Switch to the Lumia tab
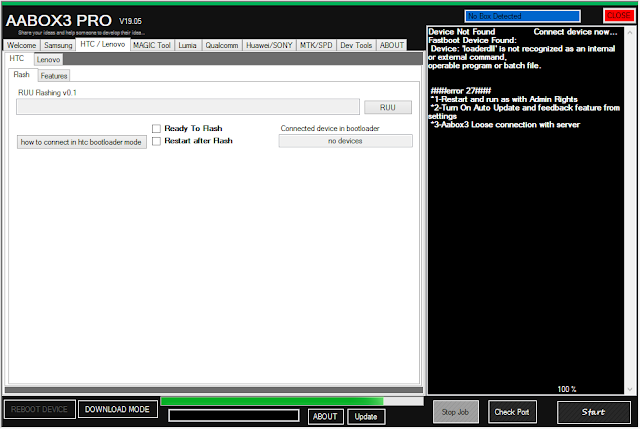 (187, 45)
